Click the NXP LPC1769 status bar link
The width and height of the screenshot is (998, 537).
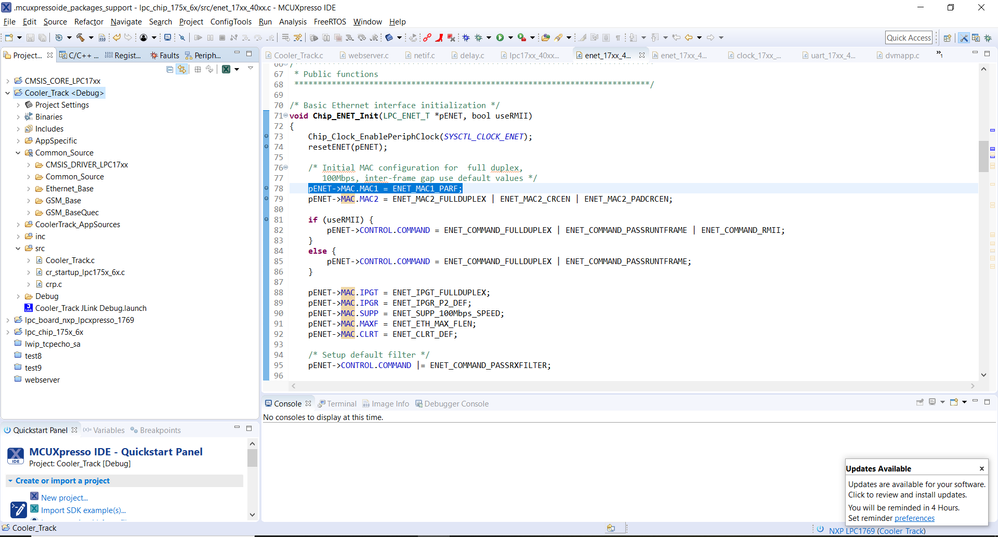click(x=876, y=531)
